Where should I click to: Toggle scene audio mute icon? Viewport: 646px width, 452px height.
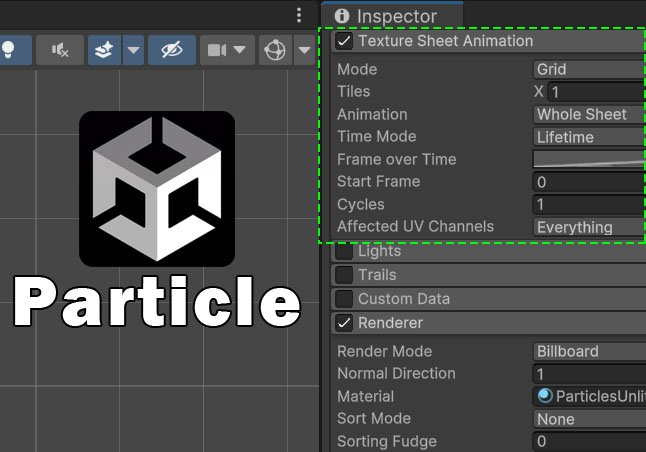[60, 50]
